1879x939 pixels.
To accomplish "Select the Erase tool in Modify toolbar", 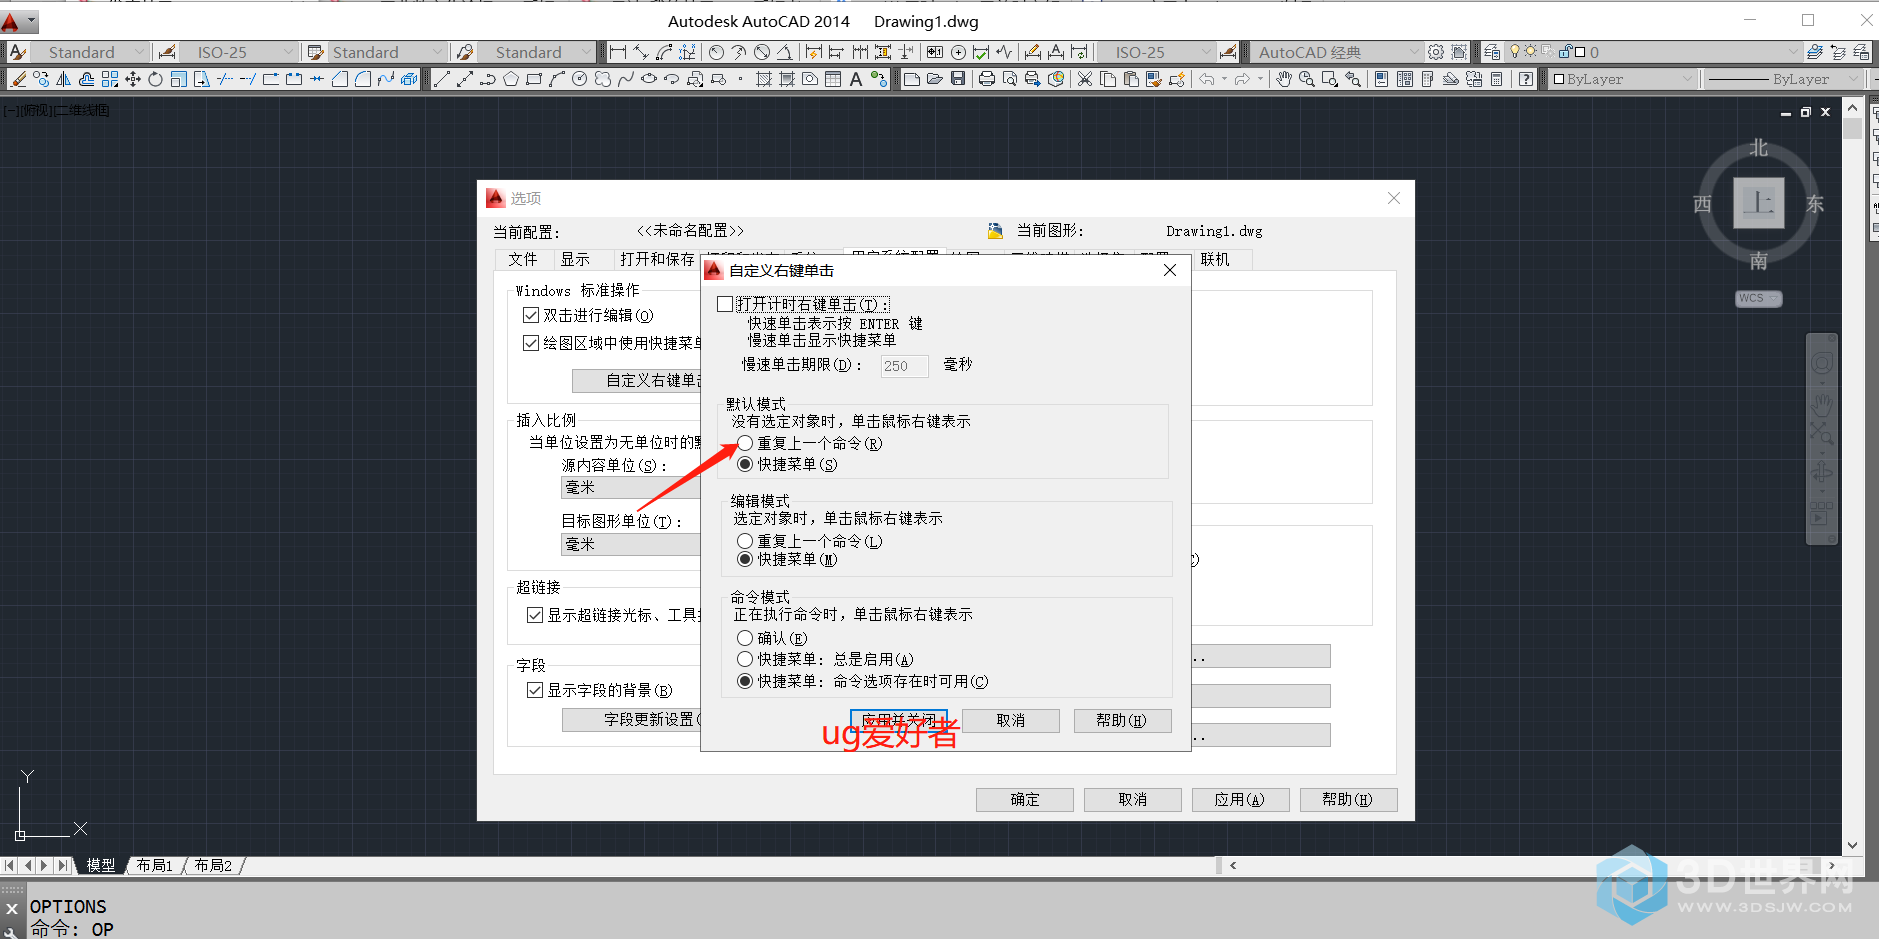I will point(18,79).
